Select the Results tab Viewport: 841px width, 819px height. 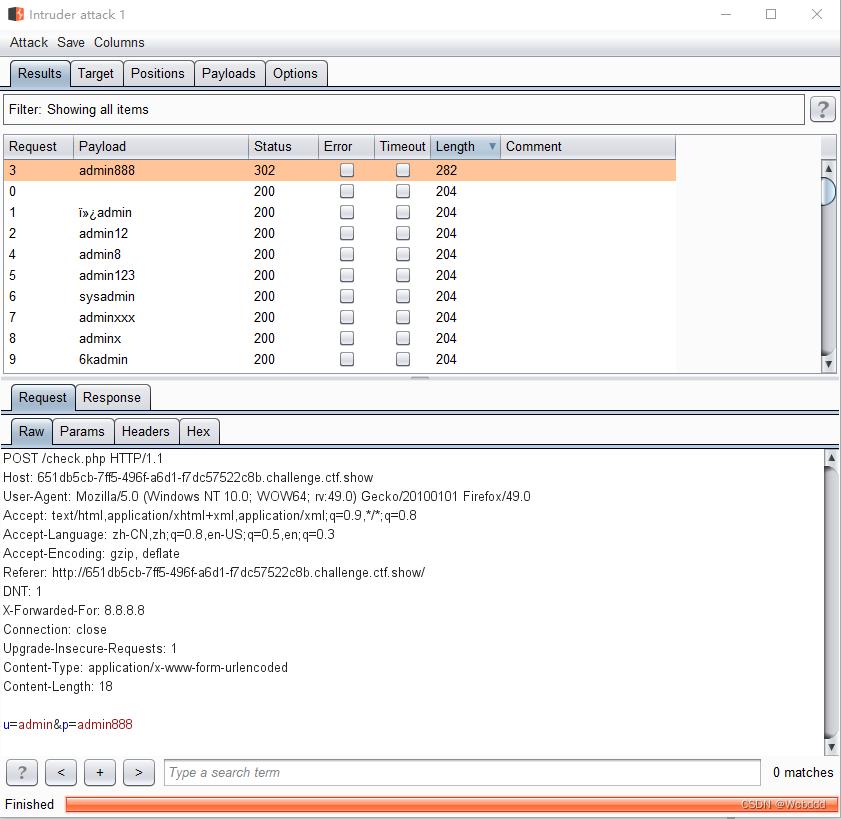pyautogui.click(x=40, y=73)
